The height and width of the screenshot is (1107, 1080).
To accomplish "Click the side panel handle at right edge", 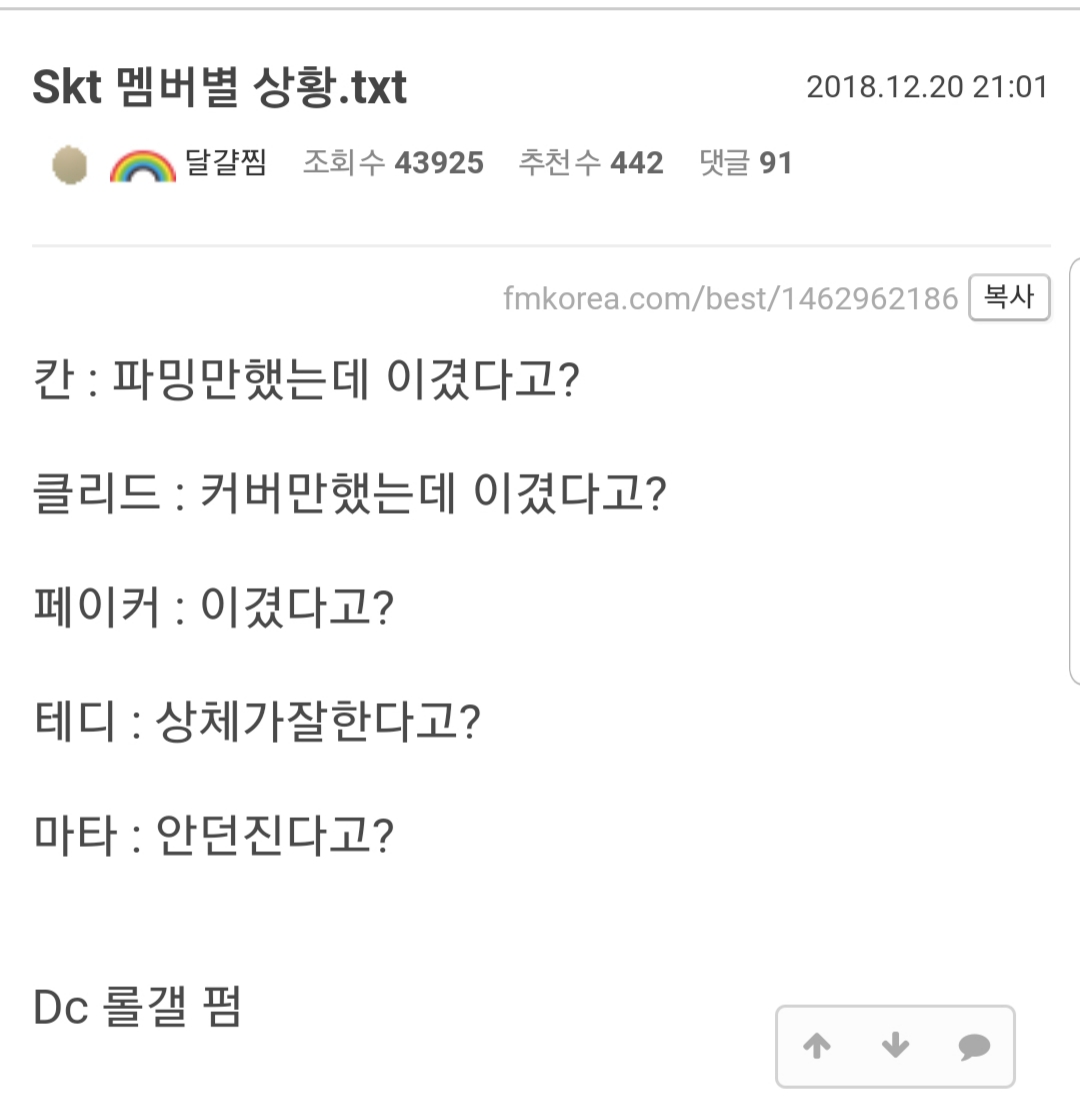I will (1074, 470).
